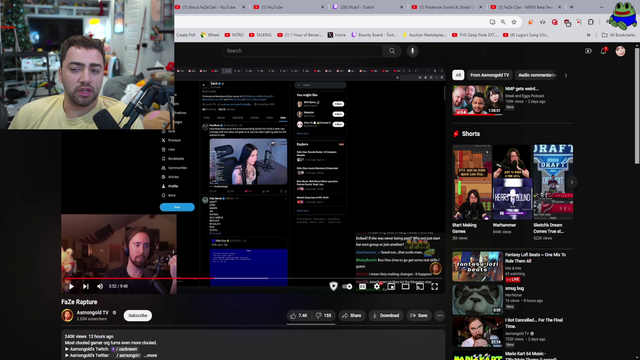Screen dimensions: 640x360
Task: Open the YouTube account avatar menu
Action: point(620,51)
